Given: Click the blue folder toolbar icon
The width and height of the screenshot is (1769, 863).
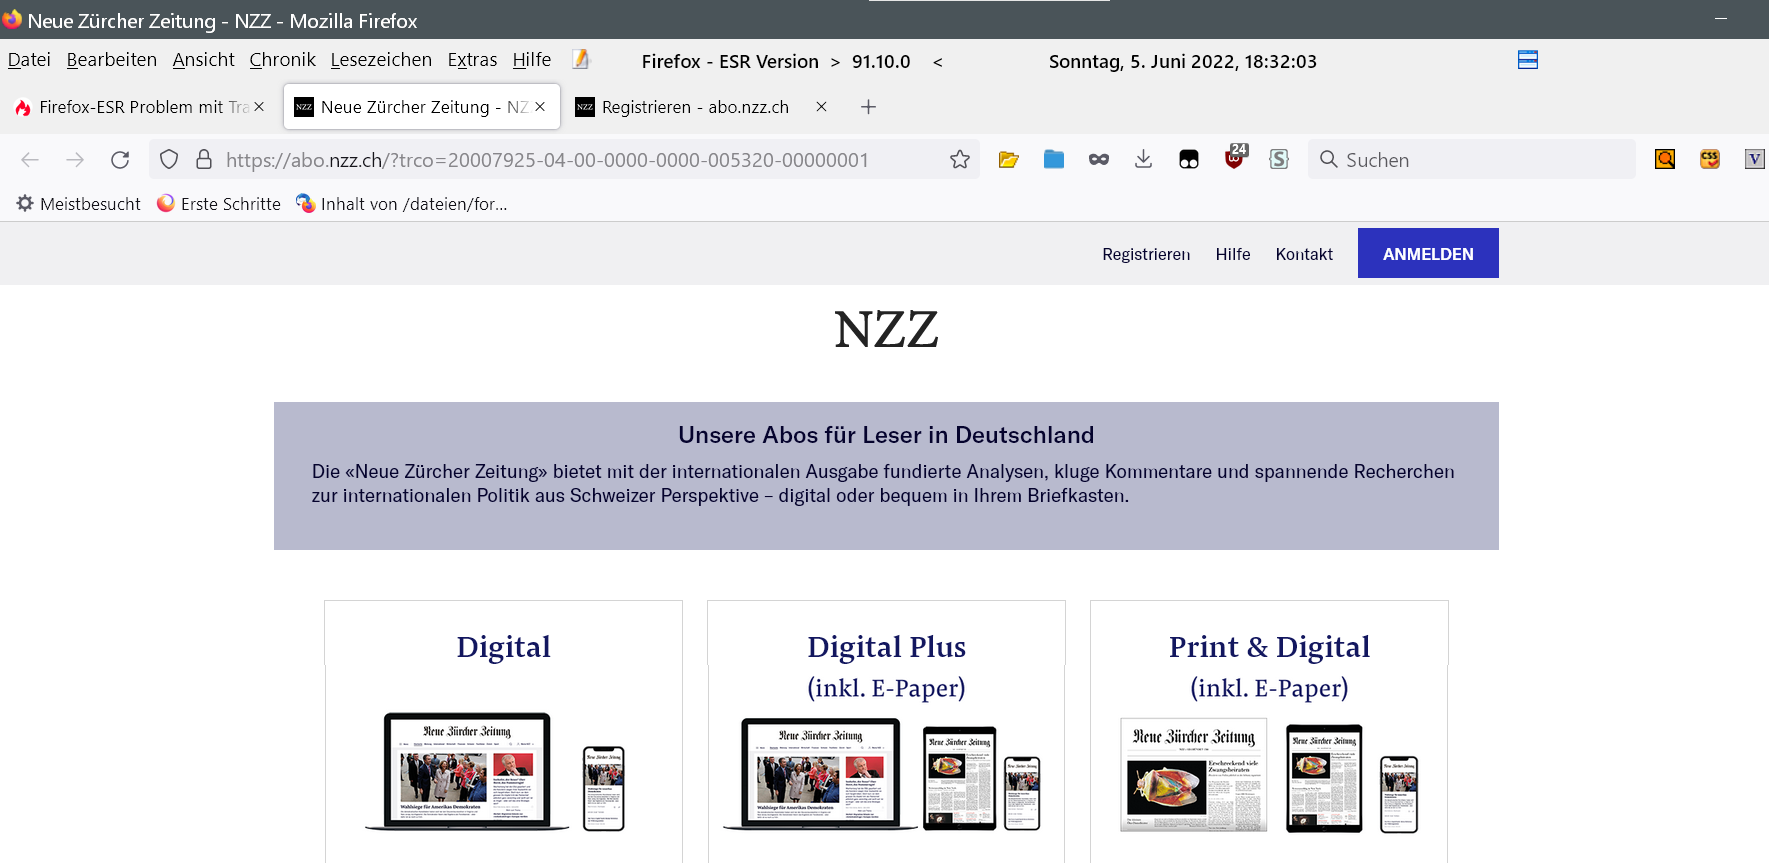Looking at the screenshot, I should 1053,160.
